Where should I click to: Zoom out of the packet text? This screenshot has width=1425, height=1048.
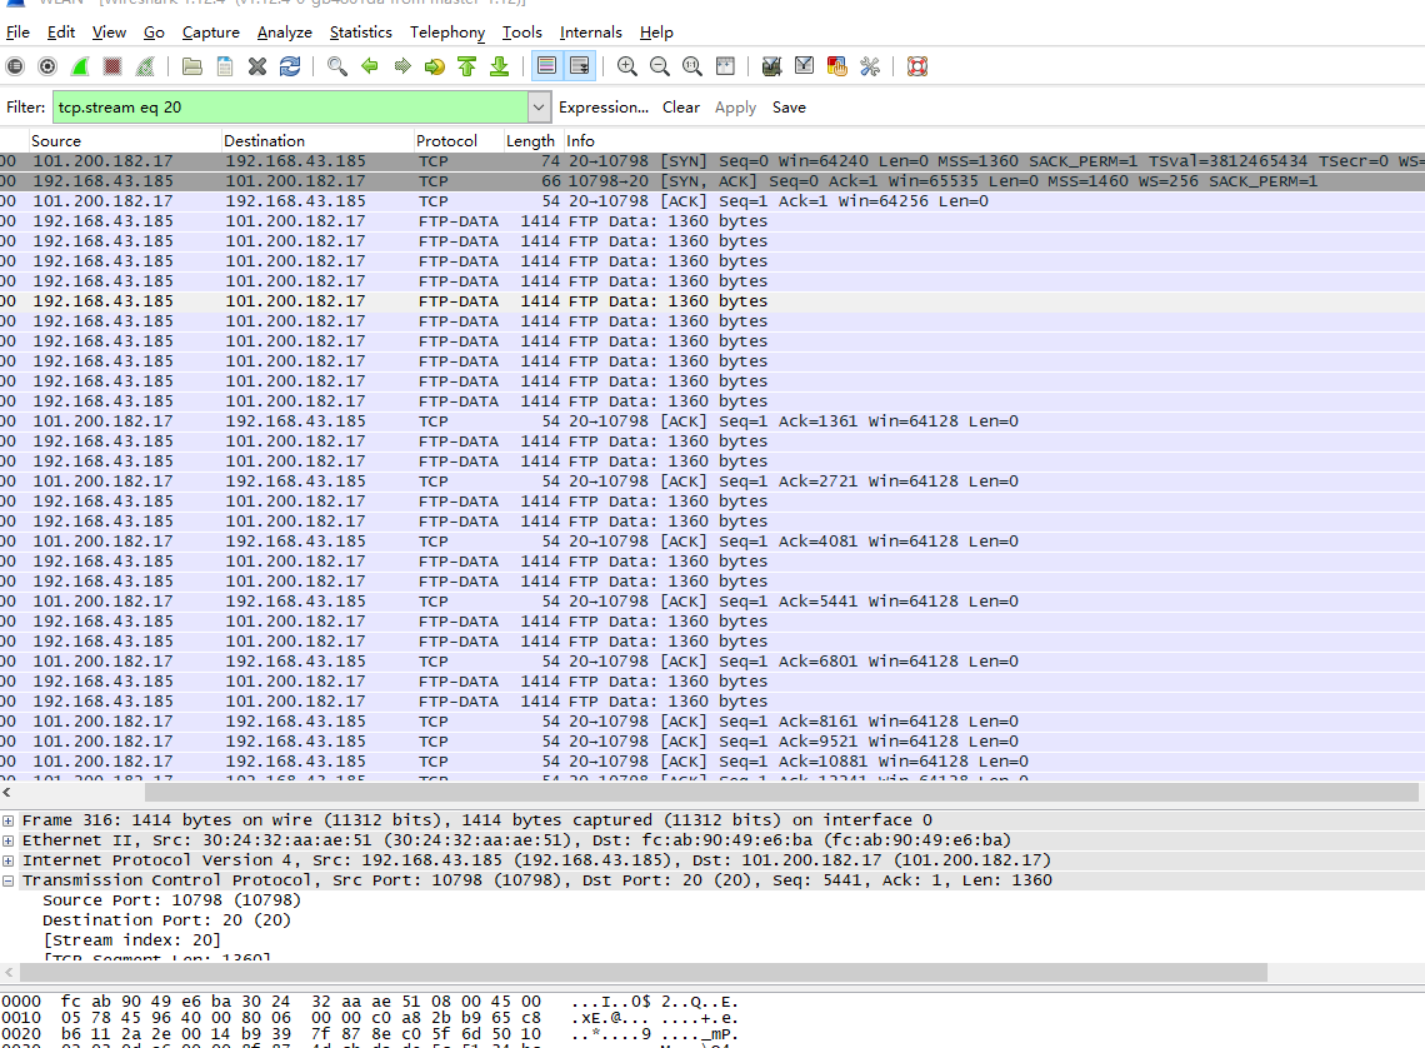pos(659,66)
